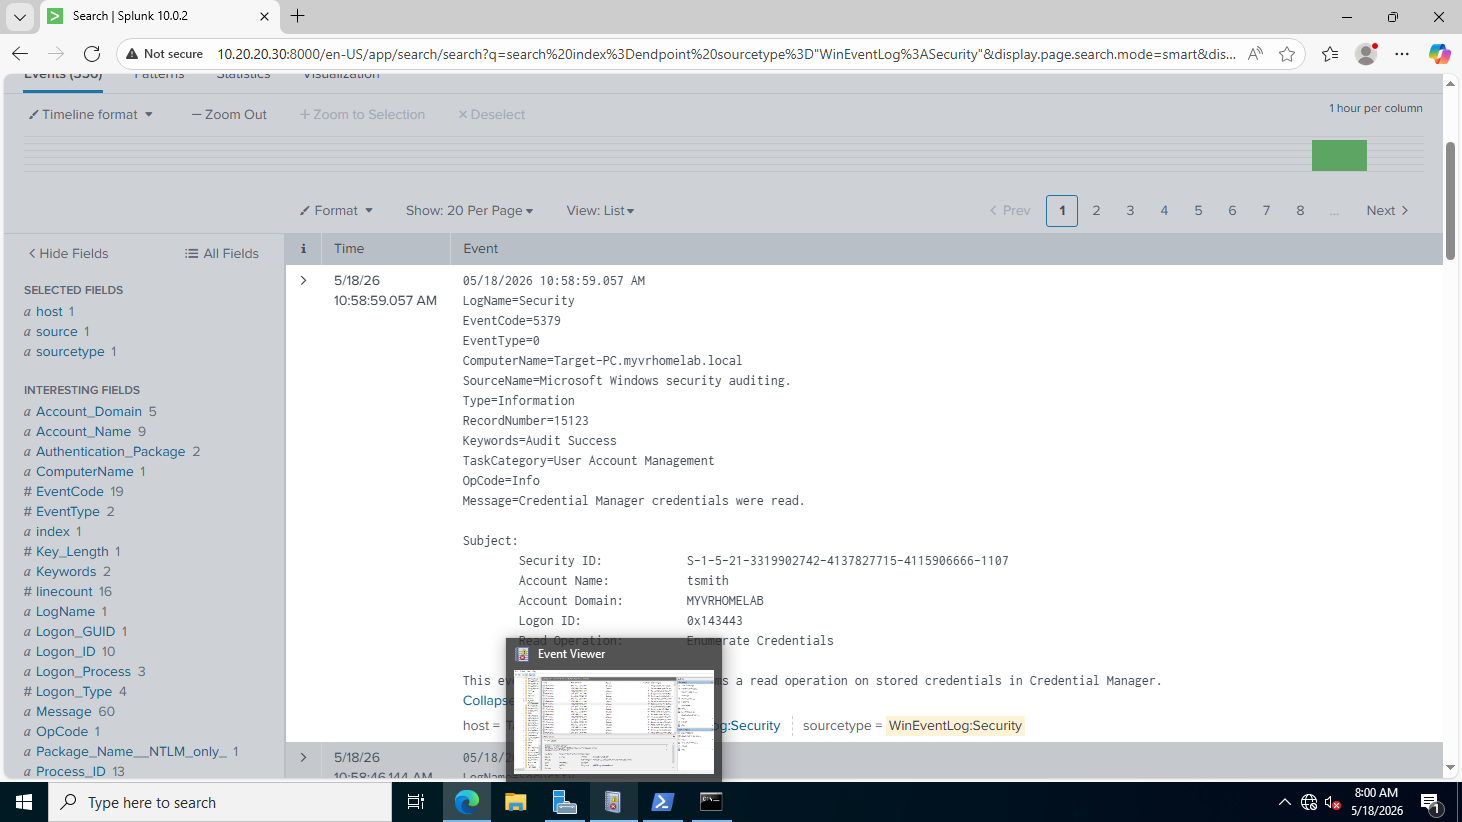Screen dimensions: 1462x822
Task: Click Next page link
Action: [x=1387, y=210]
